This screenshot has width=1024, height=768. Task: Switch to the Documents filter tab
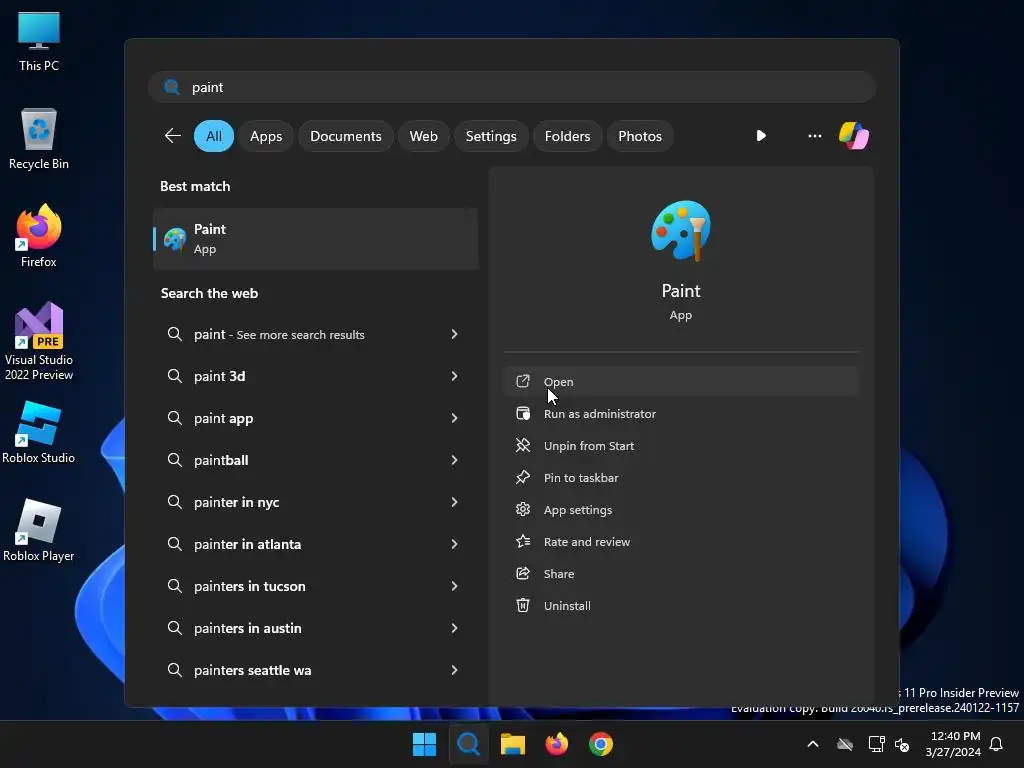coord(345,136)
